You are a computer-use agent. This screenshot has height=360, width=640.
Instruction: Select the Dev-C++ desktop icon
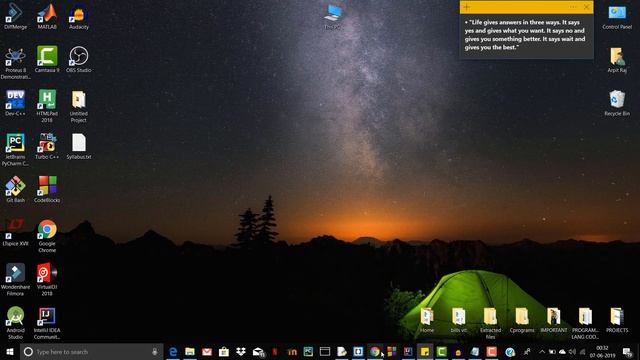(15, 103)
